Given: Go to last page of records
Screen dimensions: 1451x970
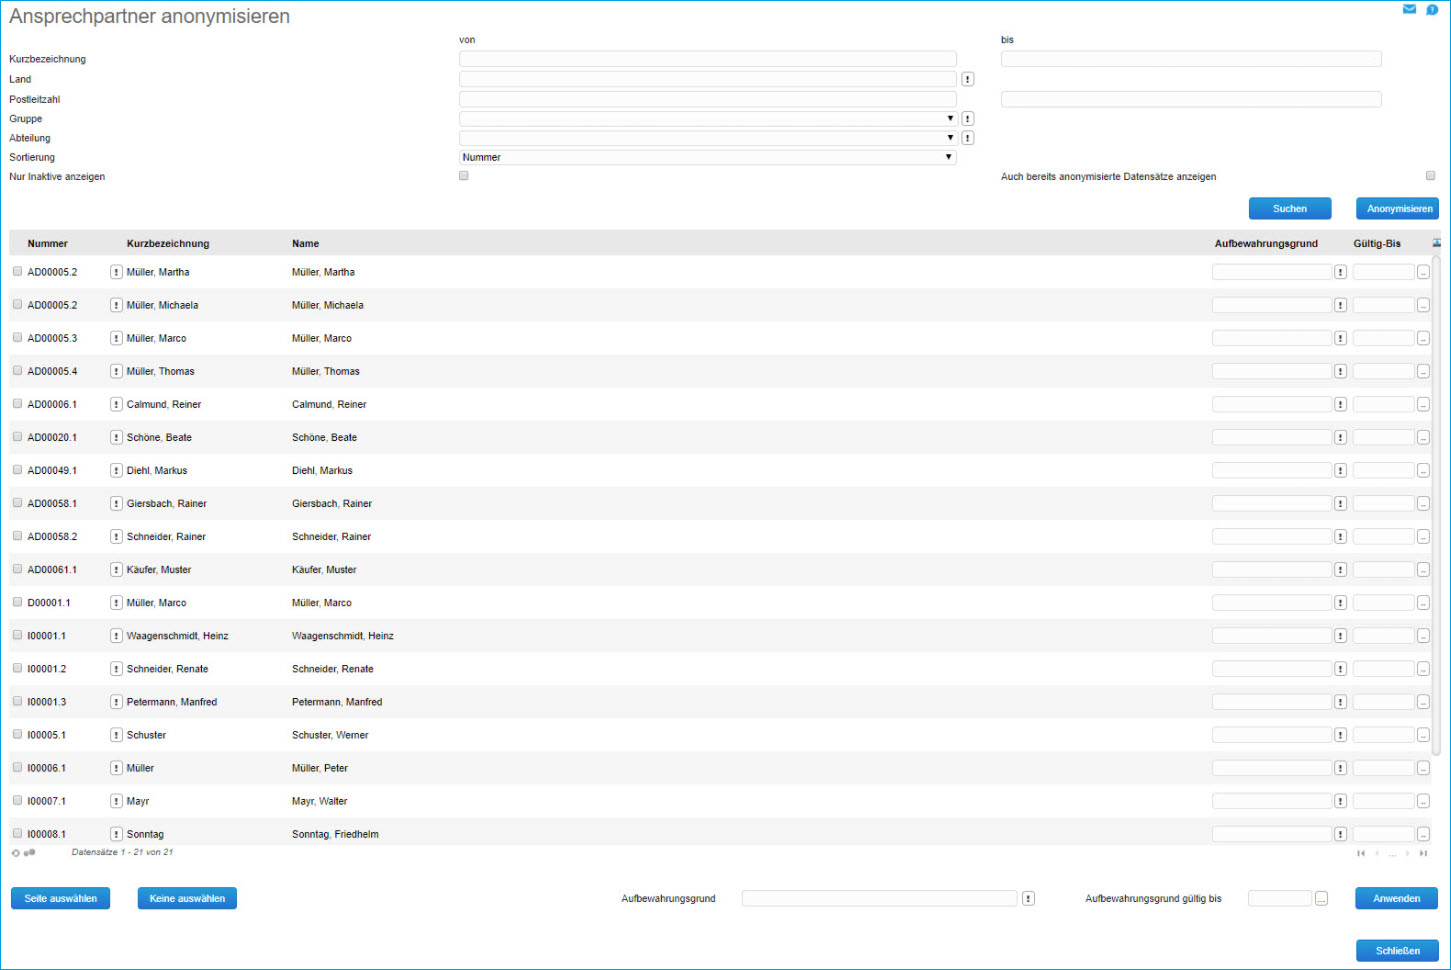Looking at the screenshot, I should 1423,853.
